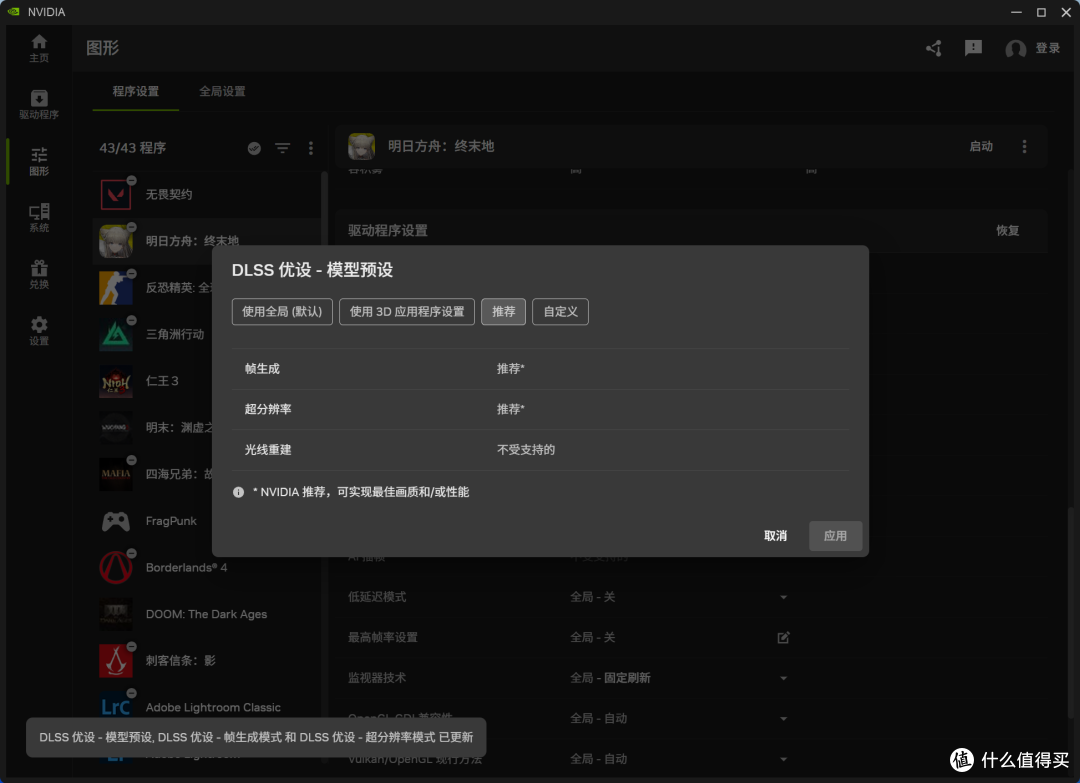Choose the 自定义 preset option
This screenshot has width=1080, height=783.
(x=561, y=312)
